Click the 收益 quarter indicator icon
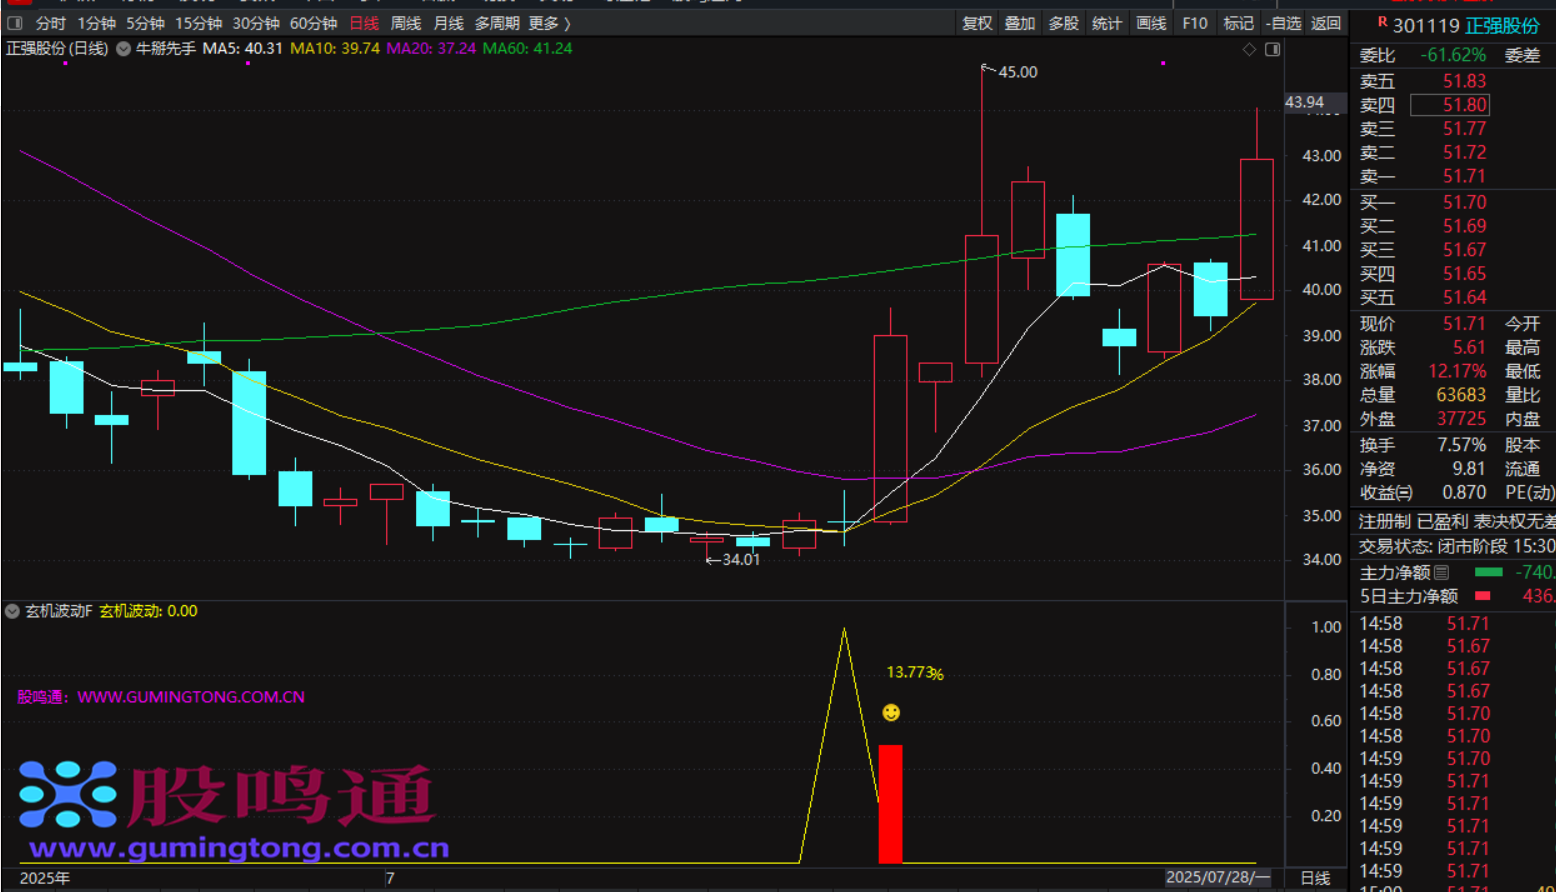This screenshot has width=1556, height=892. point(1404,493)
